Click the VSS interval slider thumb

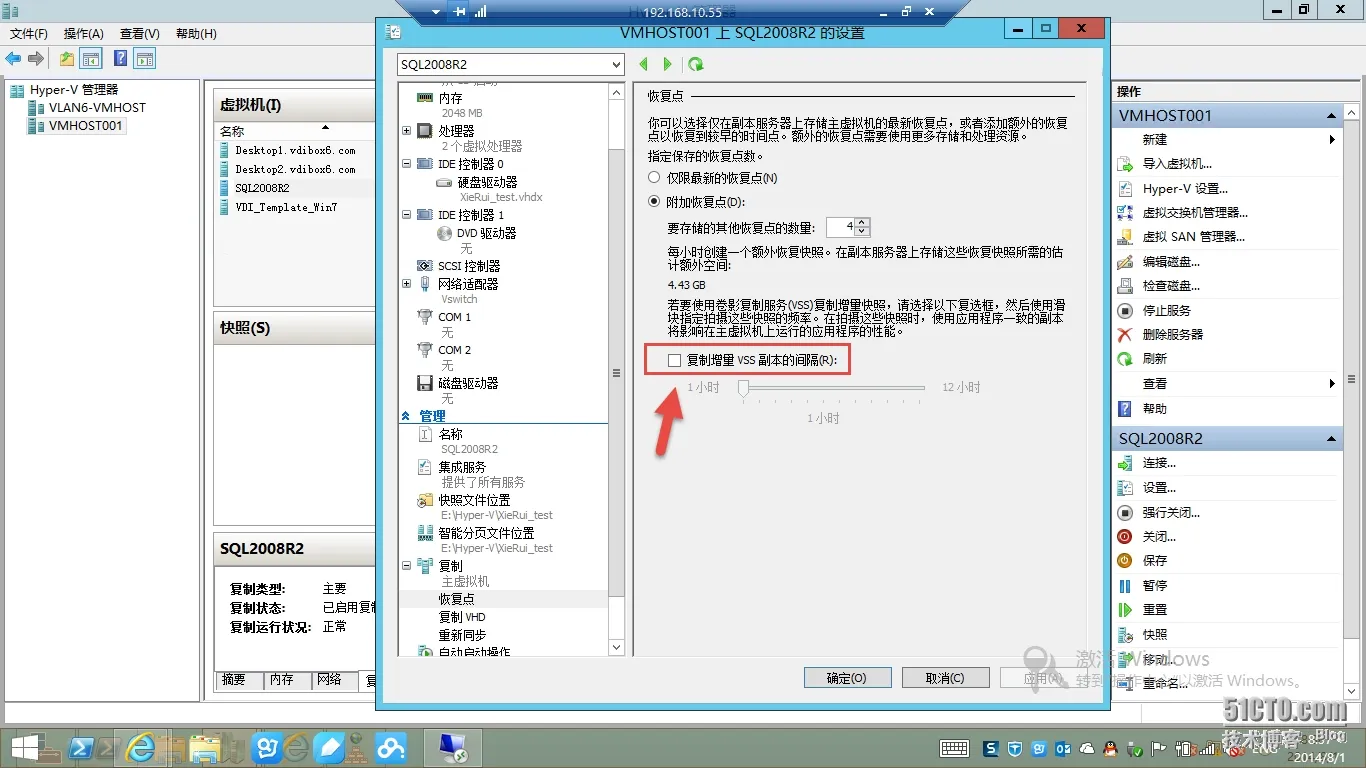743,388
